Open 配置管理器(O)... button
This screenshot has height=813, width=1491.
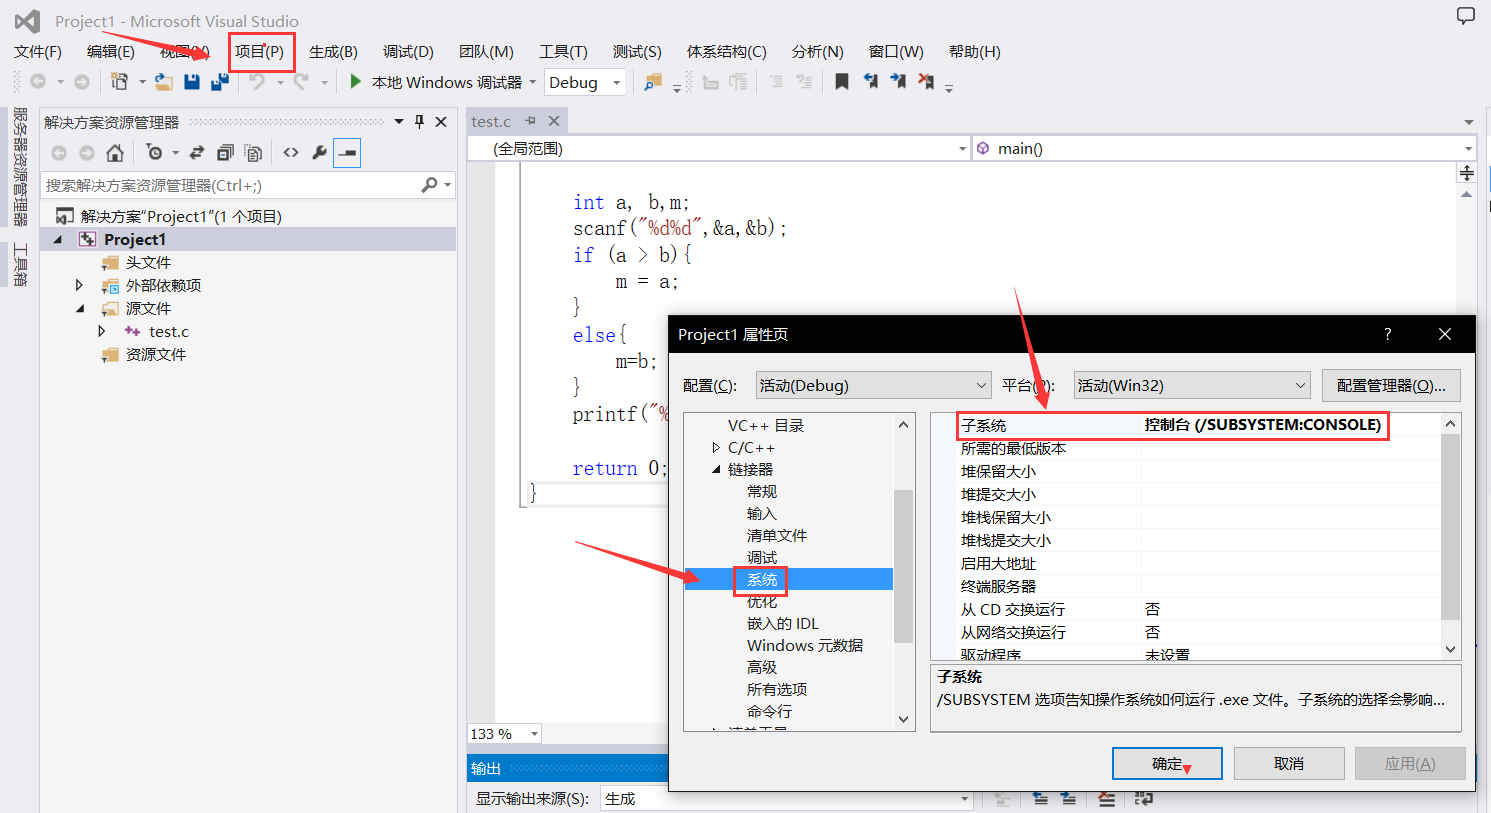(1391, 385)
